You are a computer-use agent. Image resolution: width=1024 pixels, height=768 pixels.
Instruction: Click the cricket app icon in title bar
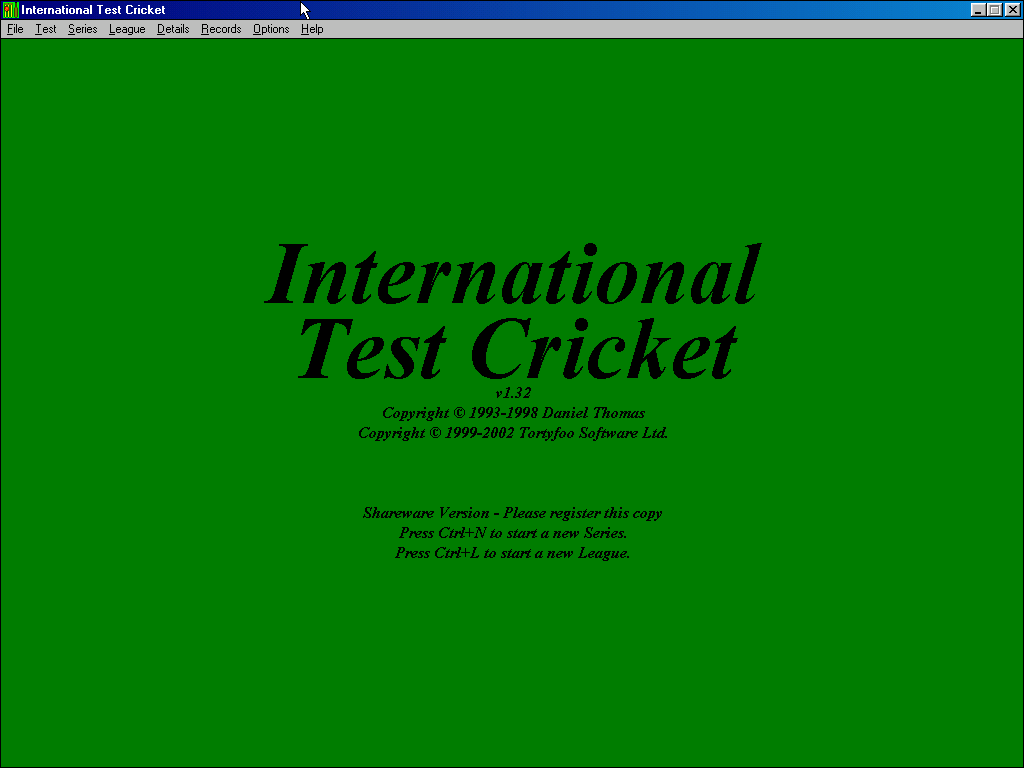(10, 10)
